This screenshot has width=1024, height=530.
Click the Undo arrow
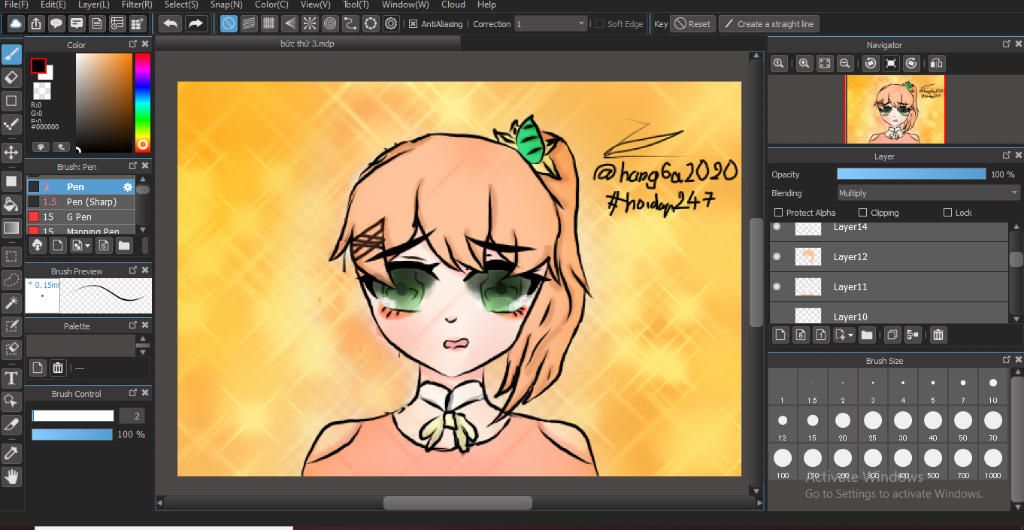pos(170,24)
